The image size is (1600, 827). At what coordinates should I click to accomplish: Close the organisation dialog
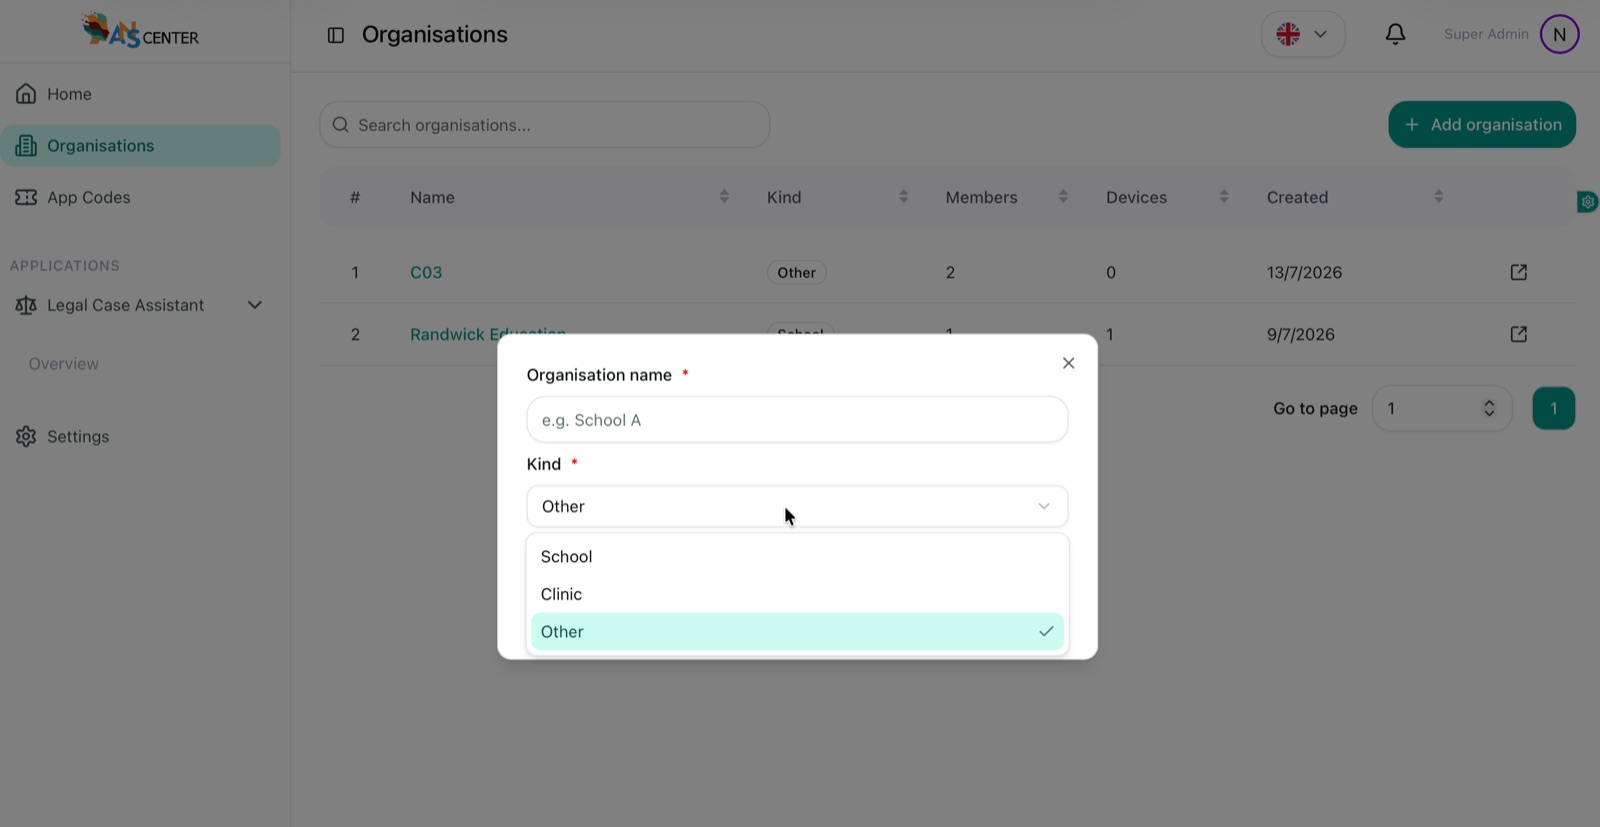(1068, 363)
